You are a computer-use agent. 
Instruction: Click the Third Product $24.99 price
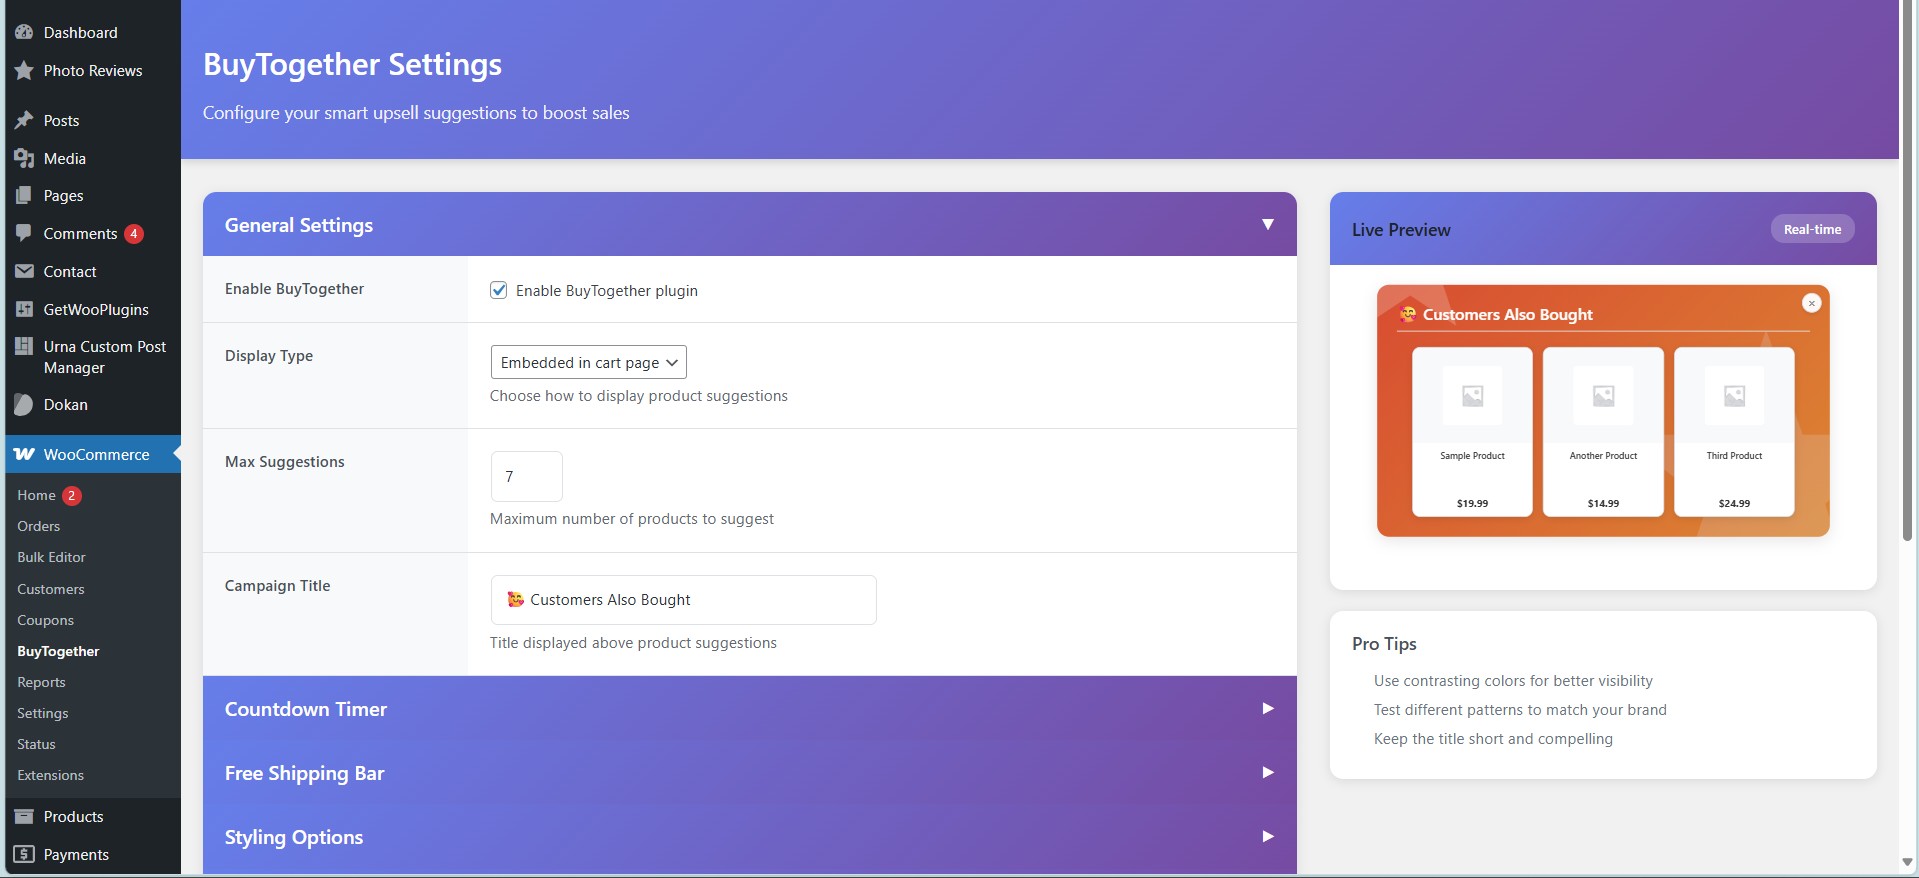(1734, 503)
